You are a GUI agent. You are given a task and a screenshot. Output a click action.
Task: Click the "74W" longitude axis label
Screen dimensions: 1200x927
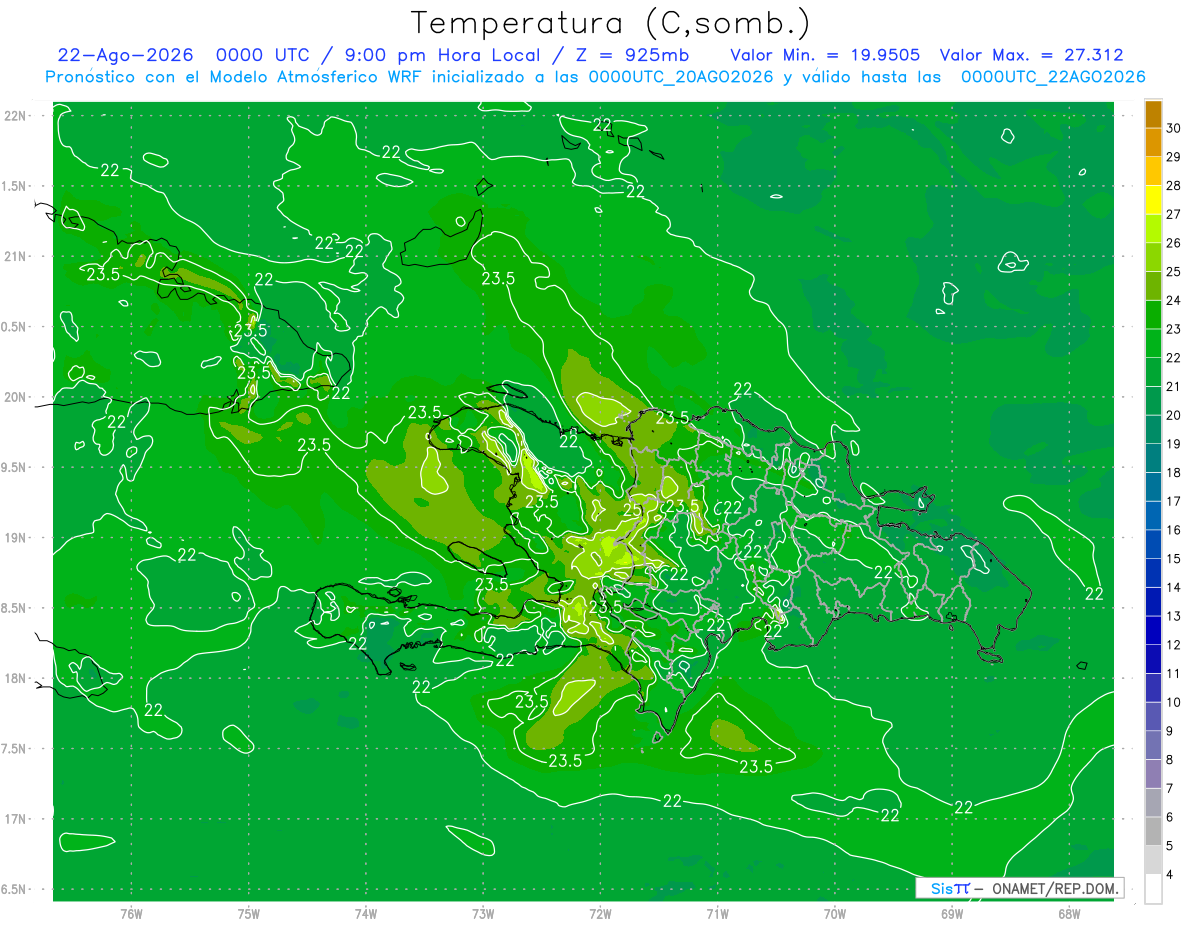pos(366,913)
